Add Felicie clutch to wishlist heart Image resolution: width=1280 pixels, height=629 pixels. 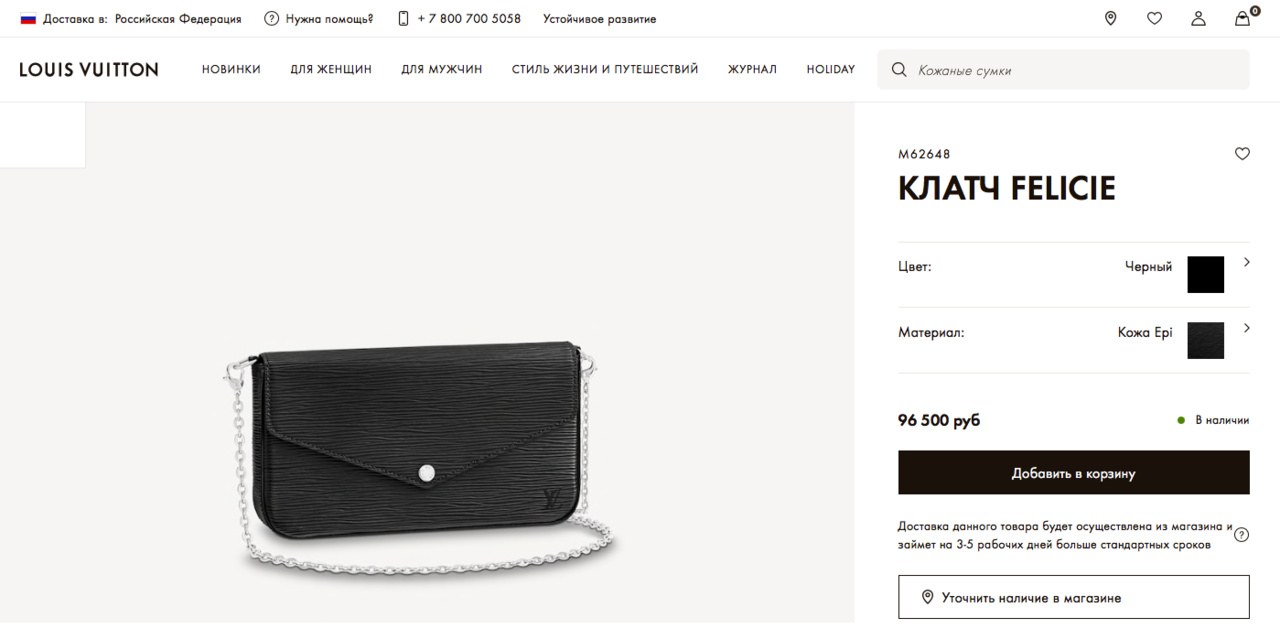coord(1242,154)
